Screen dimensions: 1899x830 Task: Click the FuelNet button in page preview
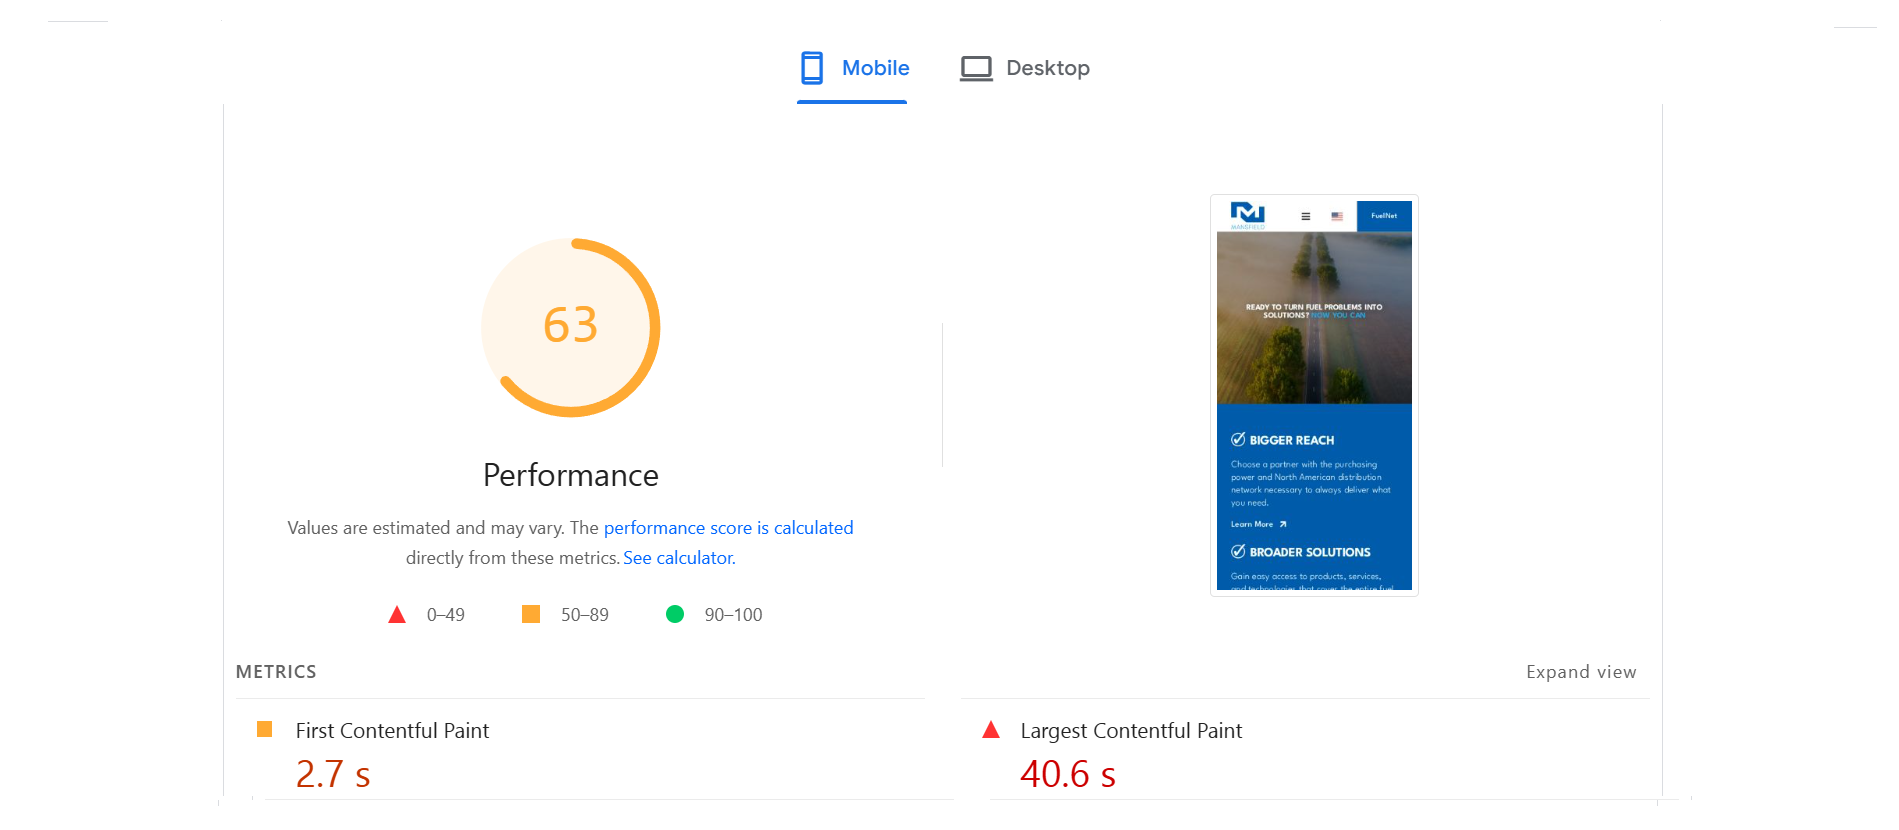pos(1384,216)
